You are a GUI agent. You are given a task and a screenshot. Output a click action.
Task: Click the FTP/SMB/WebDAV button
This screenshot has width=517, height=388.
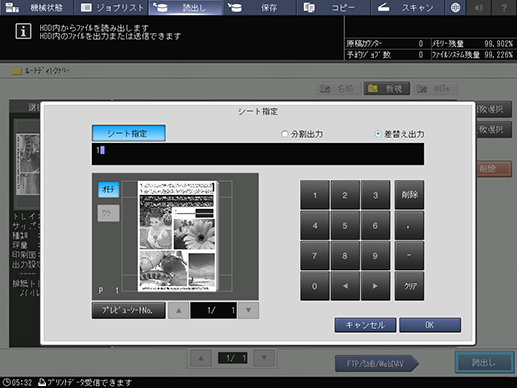(377, 363)
